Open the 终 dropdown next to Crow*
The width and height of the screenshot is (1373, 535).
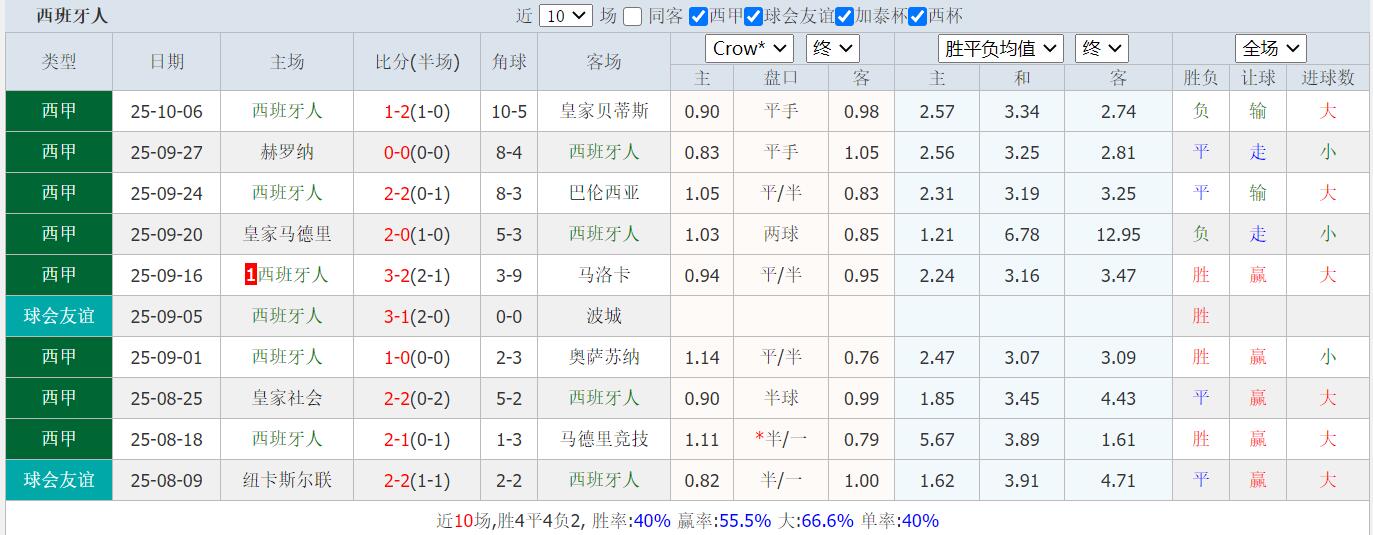[833, 48]
